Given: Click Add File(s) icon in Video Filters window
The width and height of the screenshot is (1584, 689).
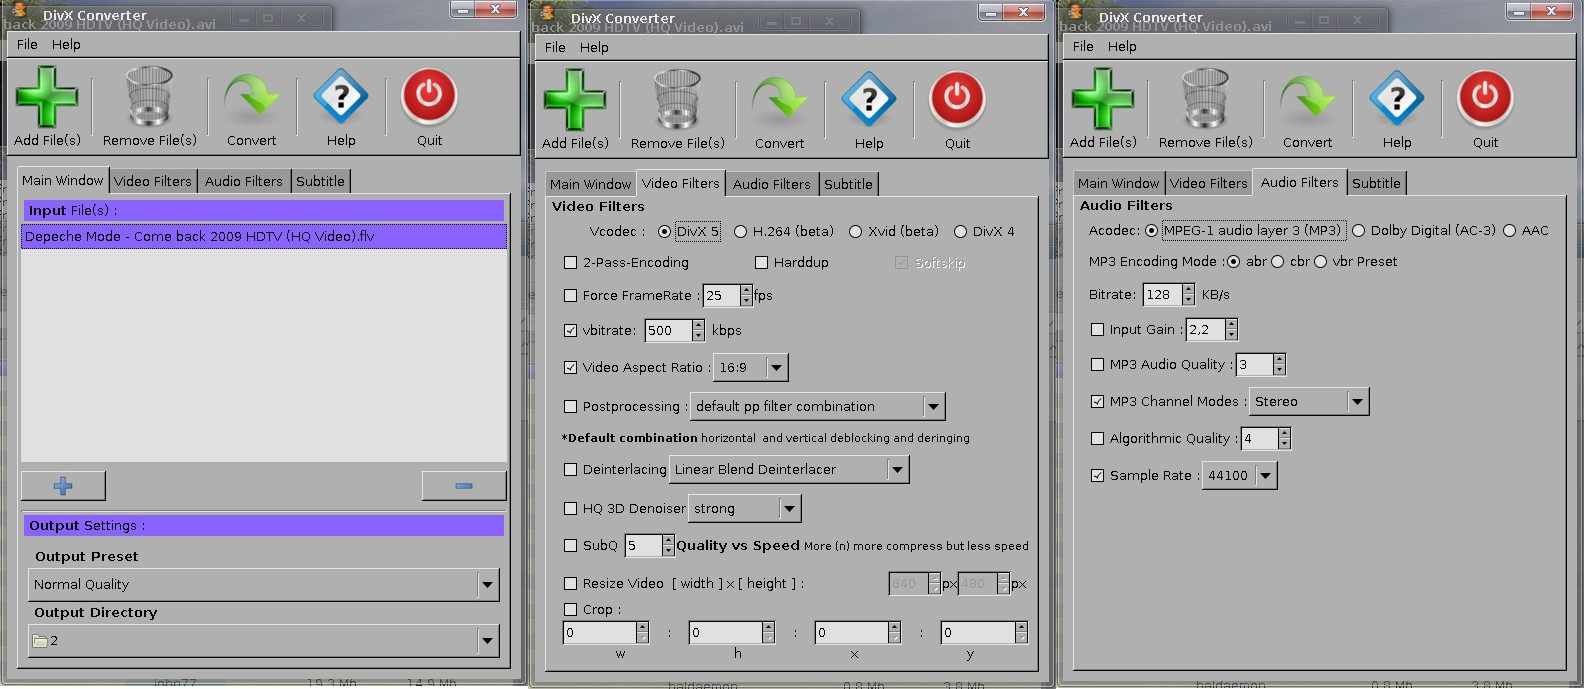Looking at the screenshot, I should [574, 100].
